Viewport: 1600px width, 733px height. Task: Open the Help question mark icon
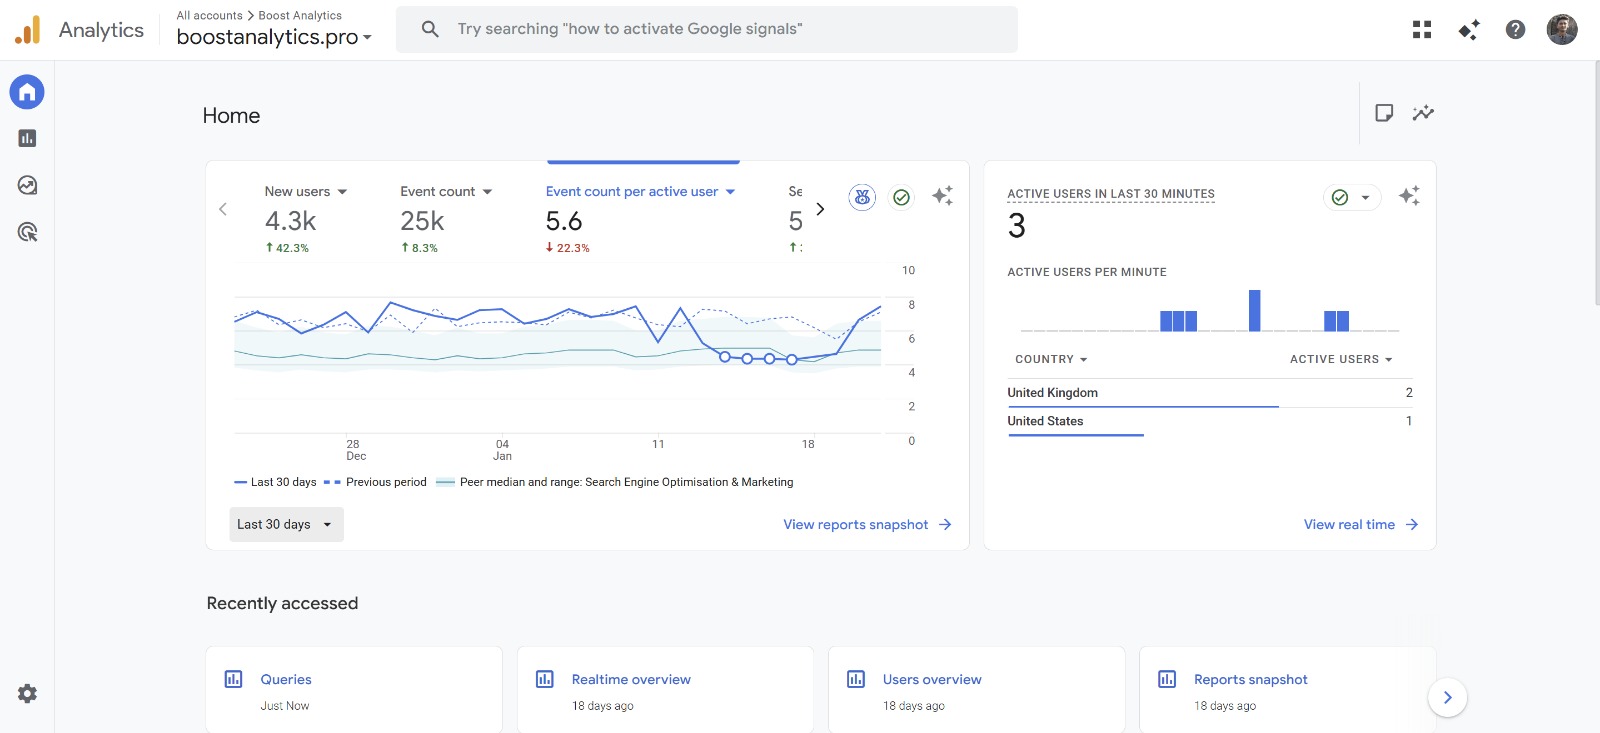click(x=1515, y=30)
